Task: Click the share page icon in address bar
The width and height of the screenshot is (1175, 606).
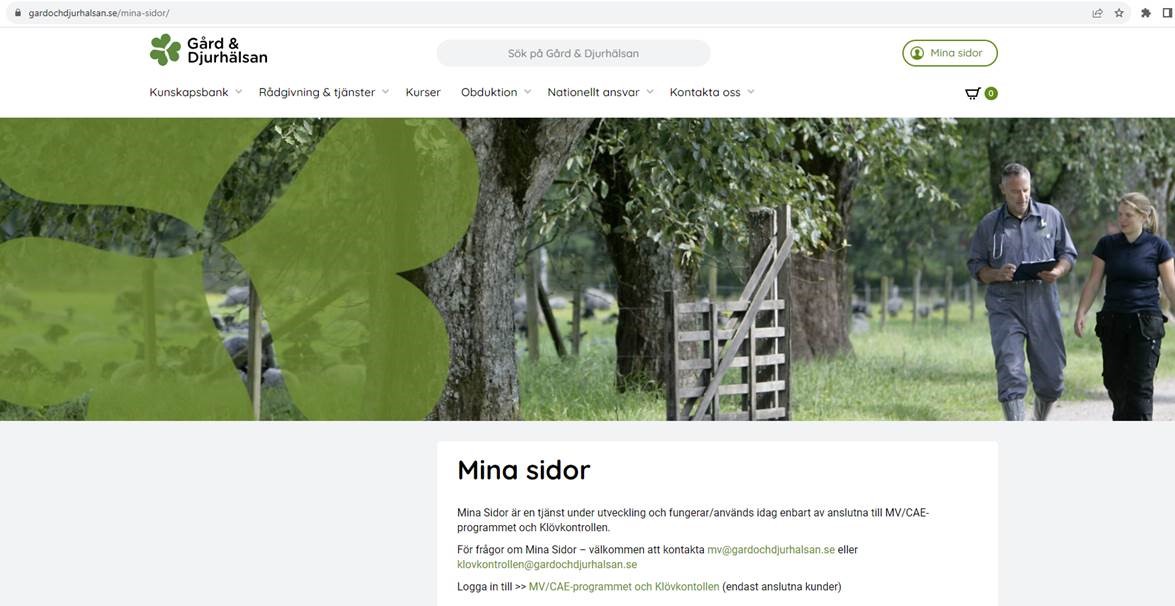Action: tap(1097, 13)
